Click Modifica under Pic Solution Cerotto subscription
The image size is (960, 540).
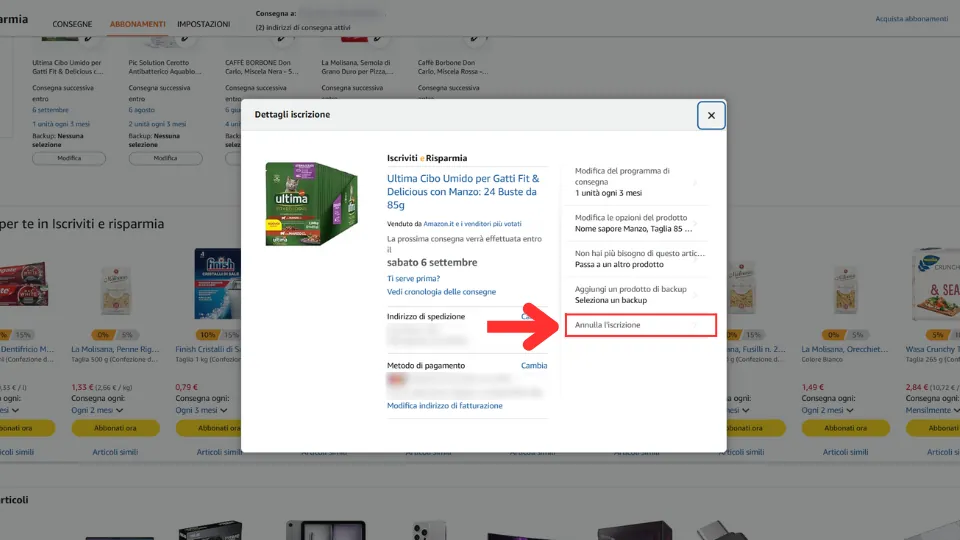165,159
